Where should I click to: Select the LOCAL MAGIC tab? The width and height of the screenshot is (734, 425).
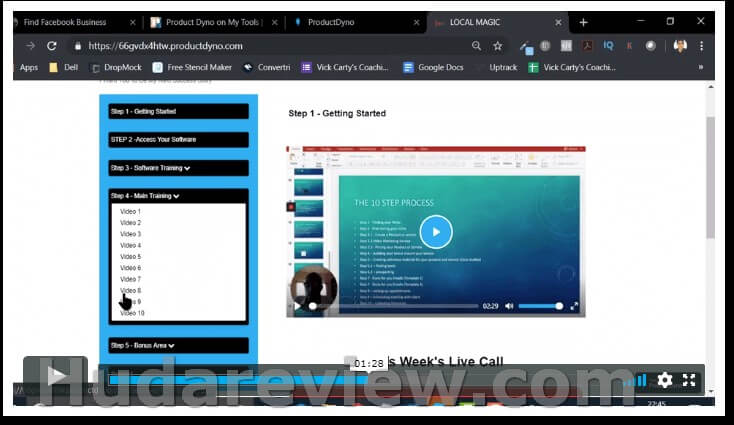(475, 22)
